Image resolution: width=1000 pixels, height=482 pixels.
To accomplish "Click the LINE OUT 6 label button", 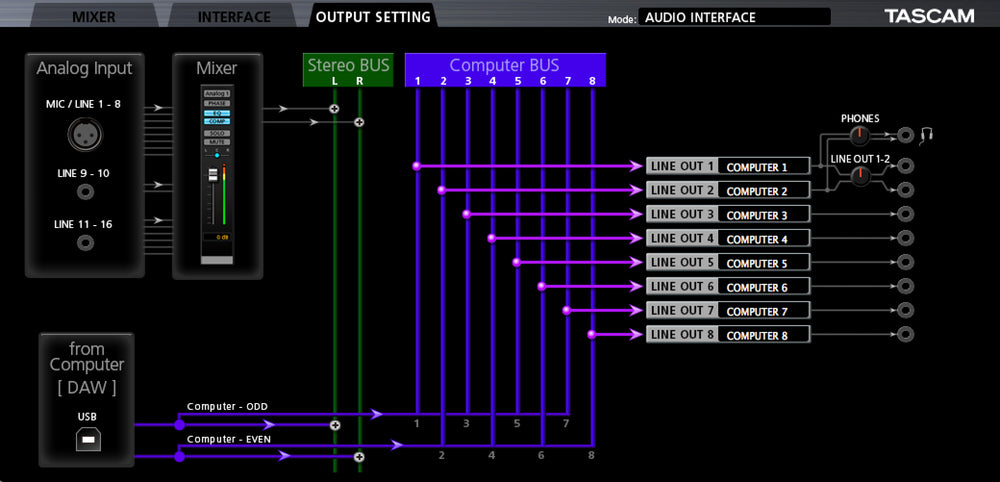I will click(683, 286).
